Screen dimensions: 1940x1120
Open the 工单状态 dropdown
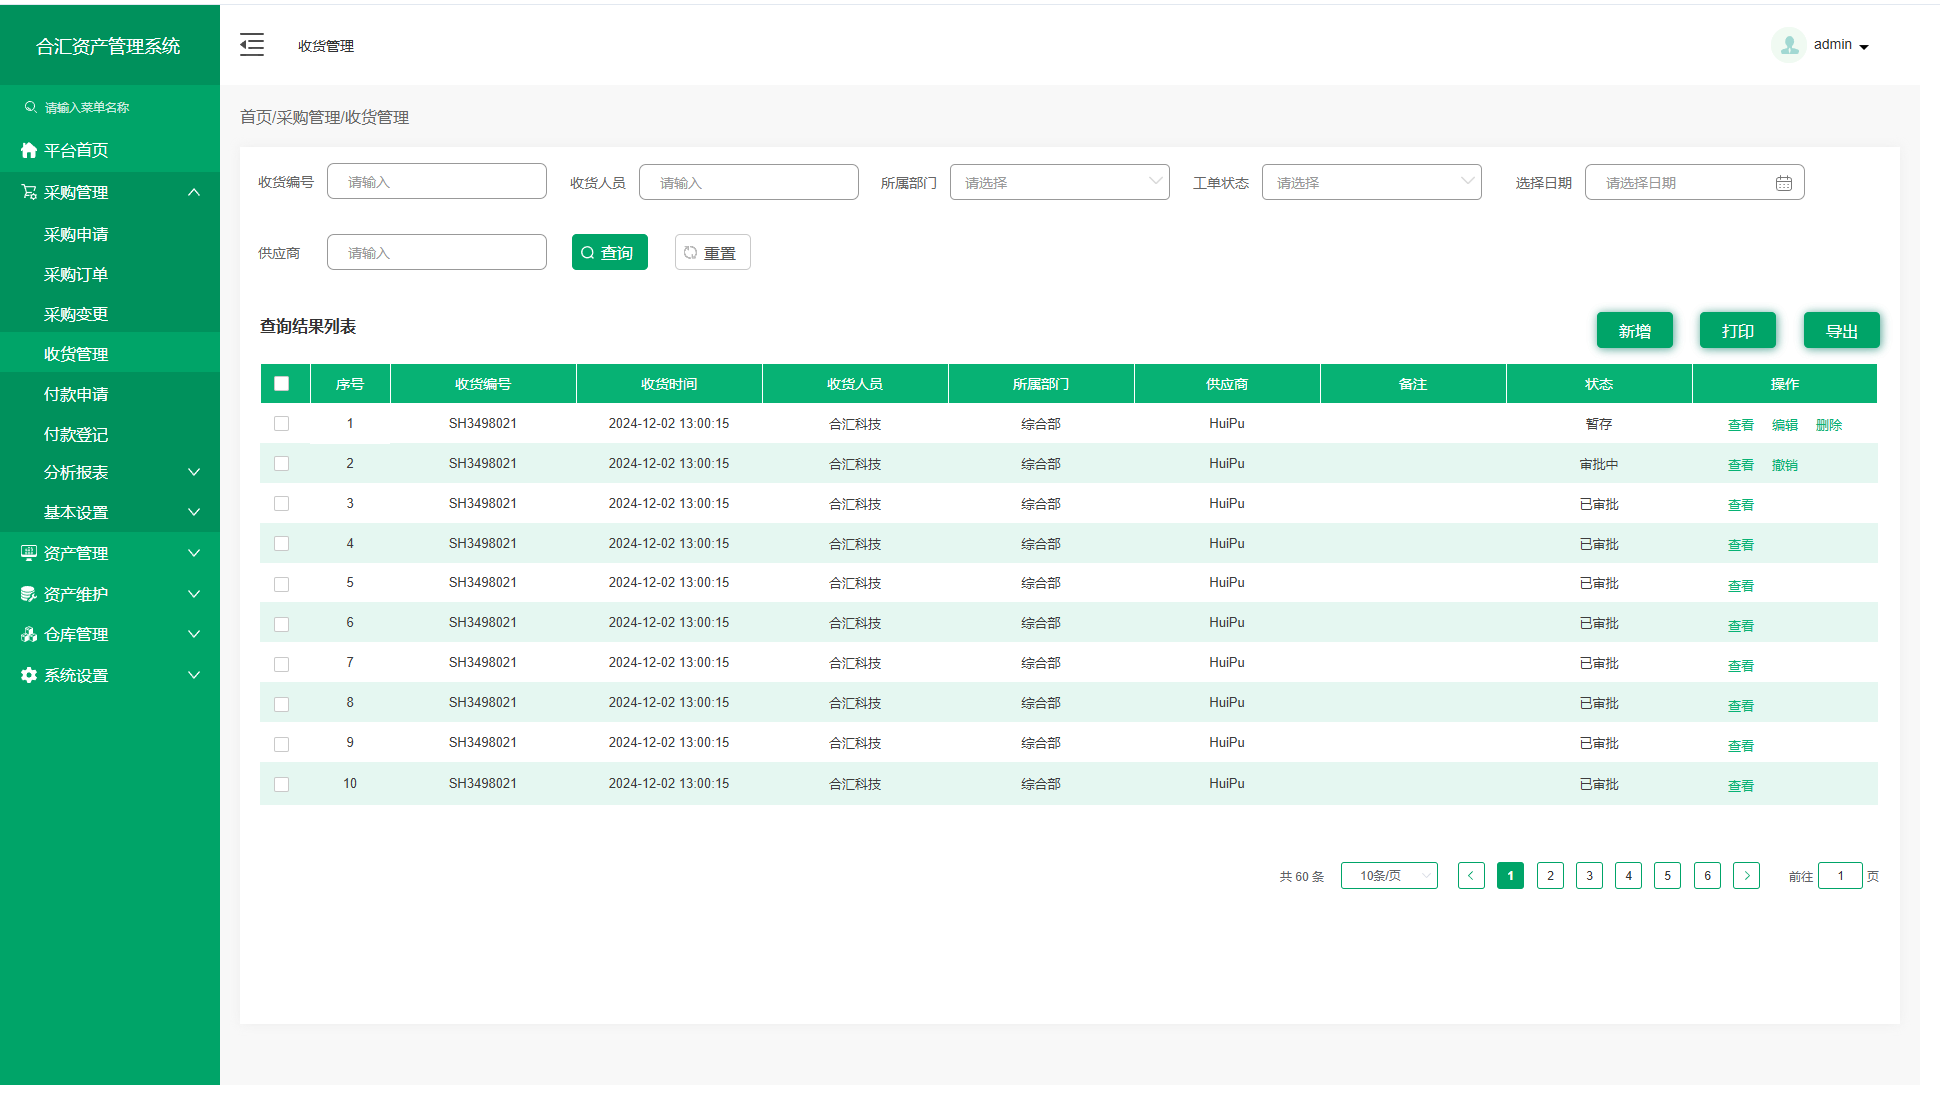(1371, 182)
